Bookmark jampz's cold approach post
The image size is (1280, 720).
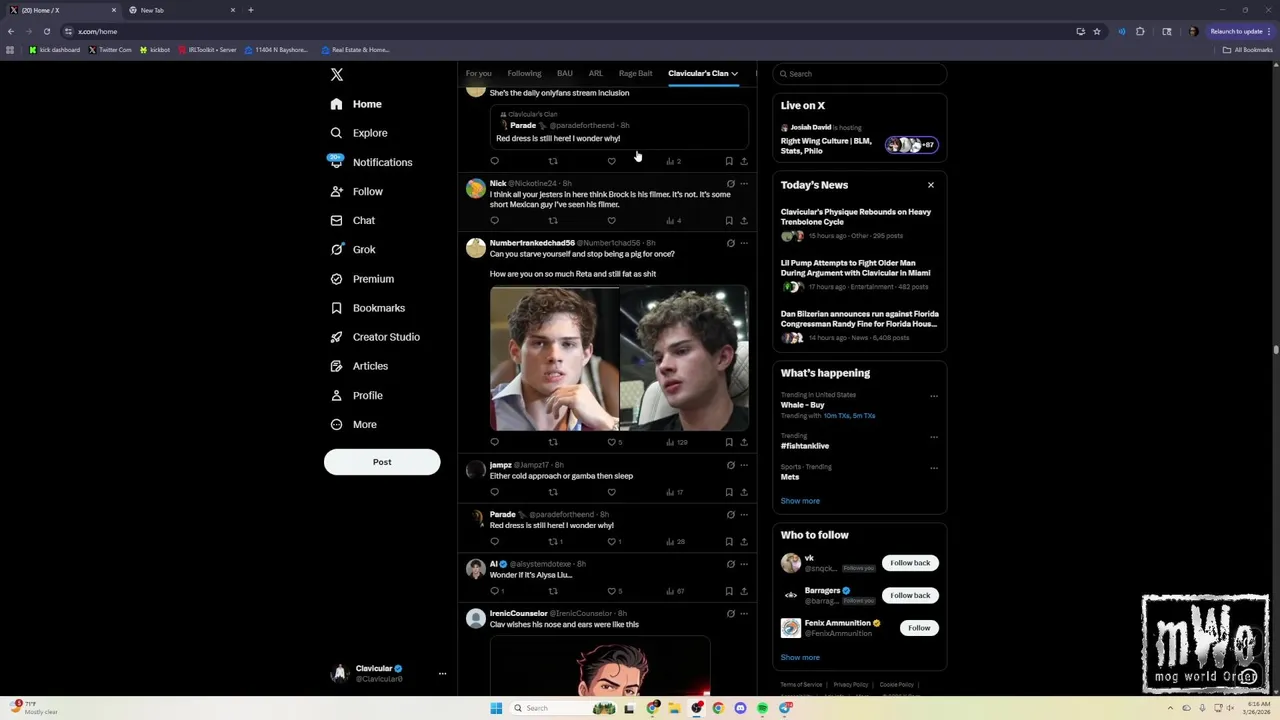(729, 492)
